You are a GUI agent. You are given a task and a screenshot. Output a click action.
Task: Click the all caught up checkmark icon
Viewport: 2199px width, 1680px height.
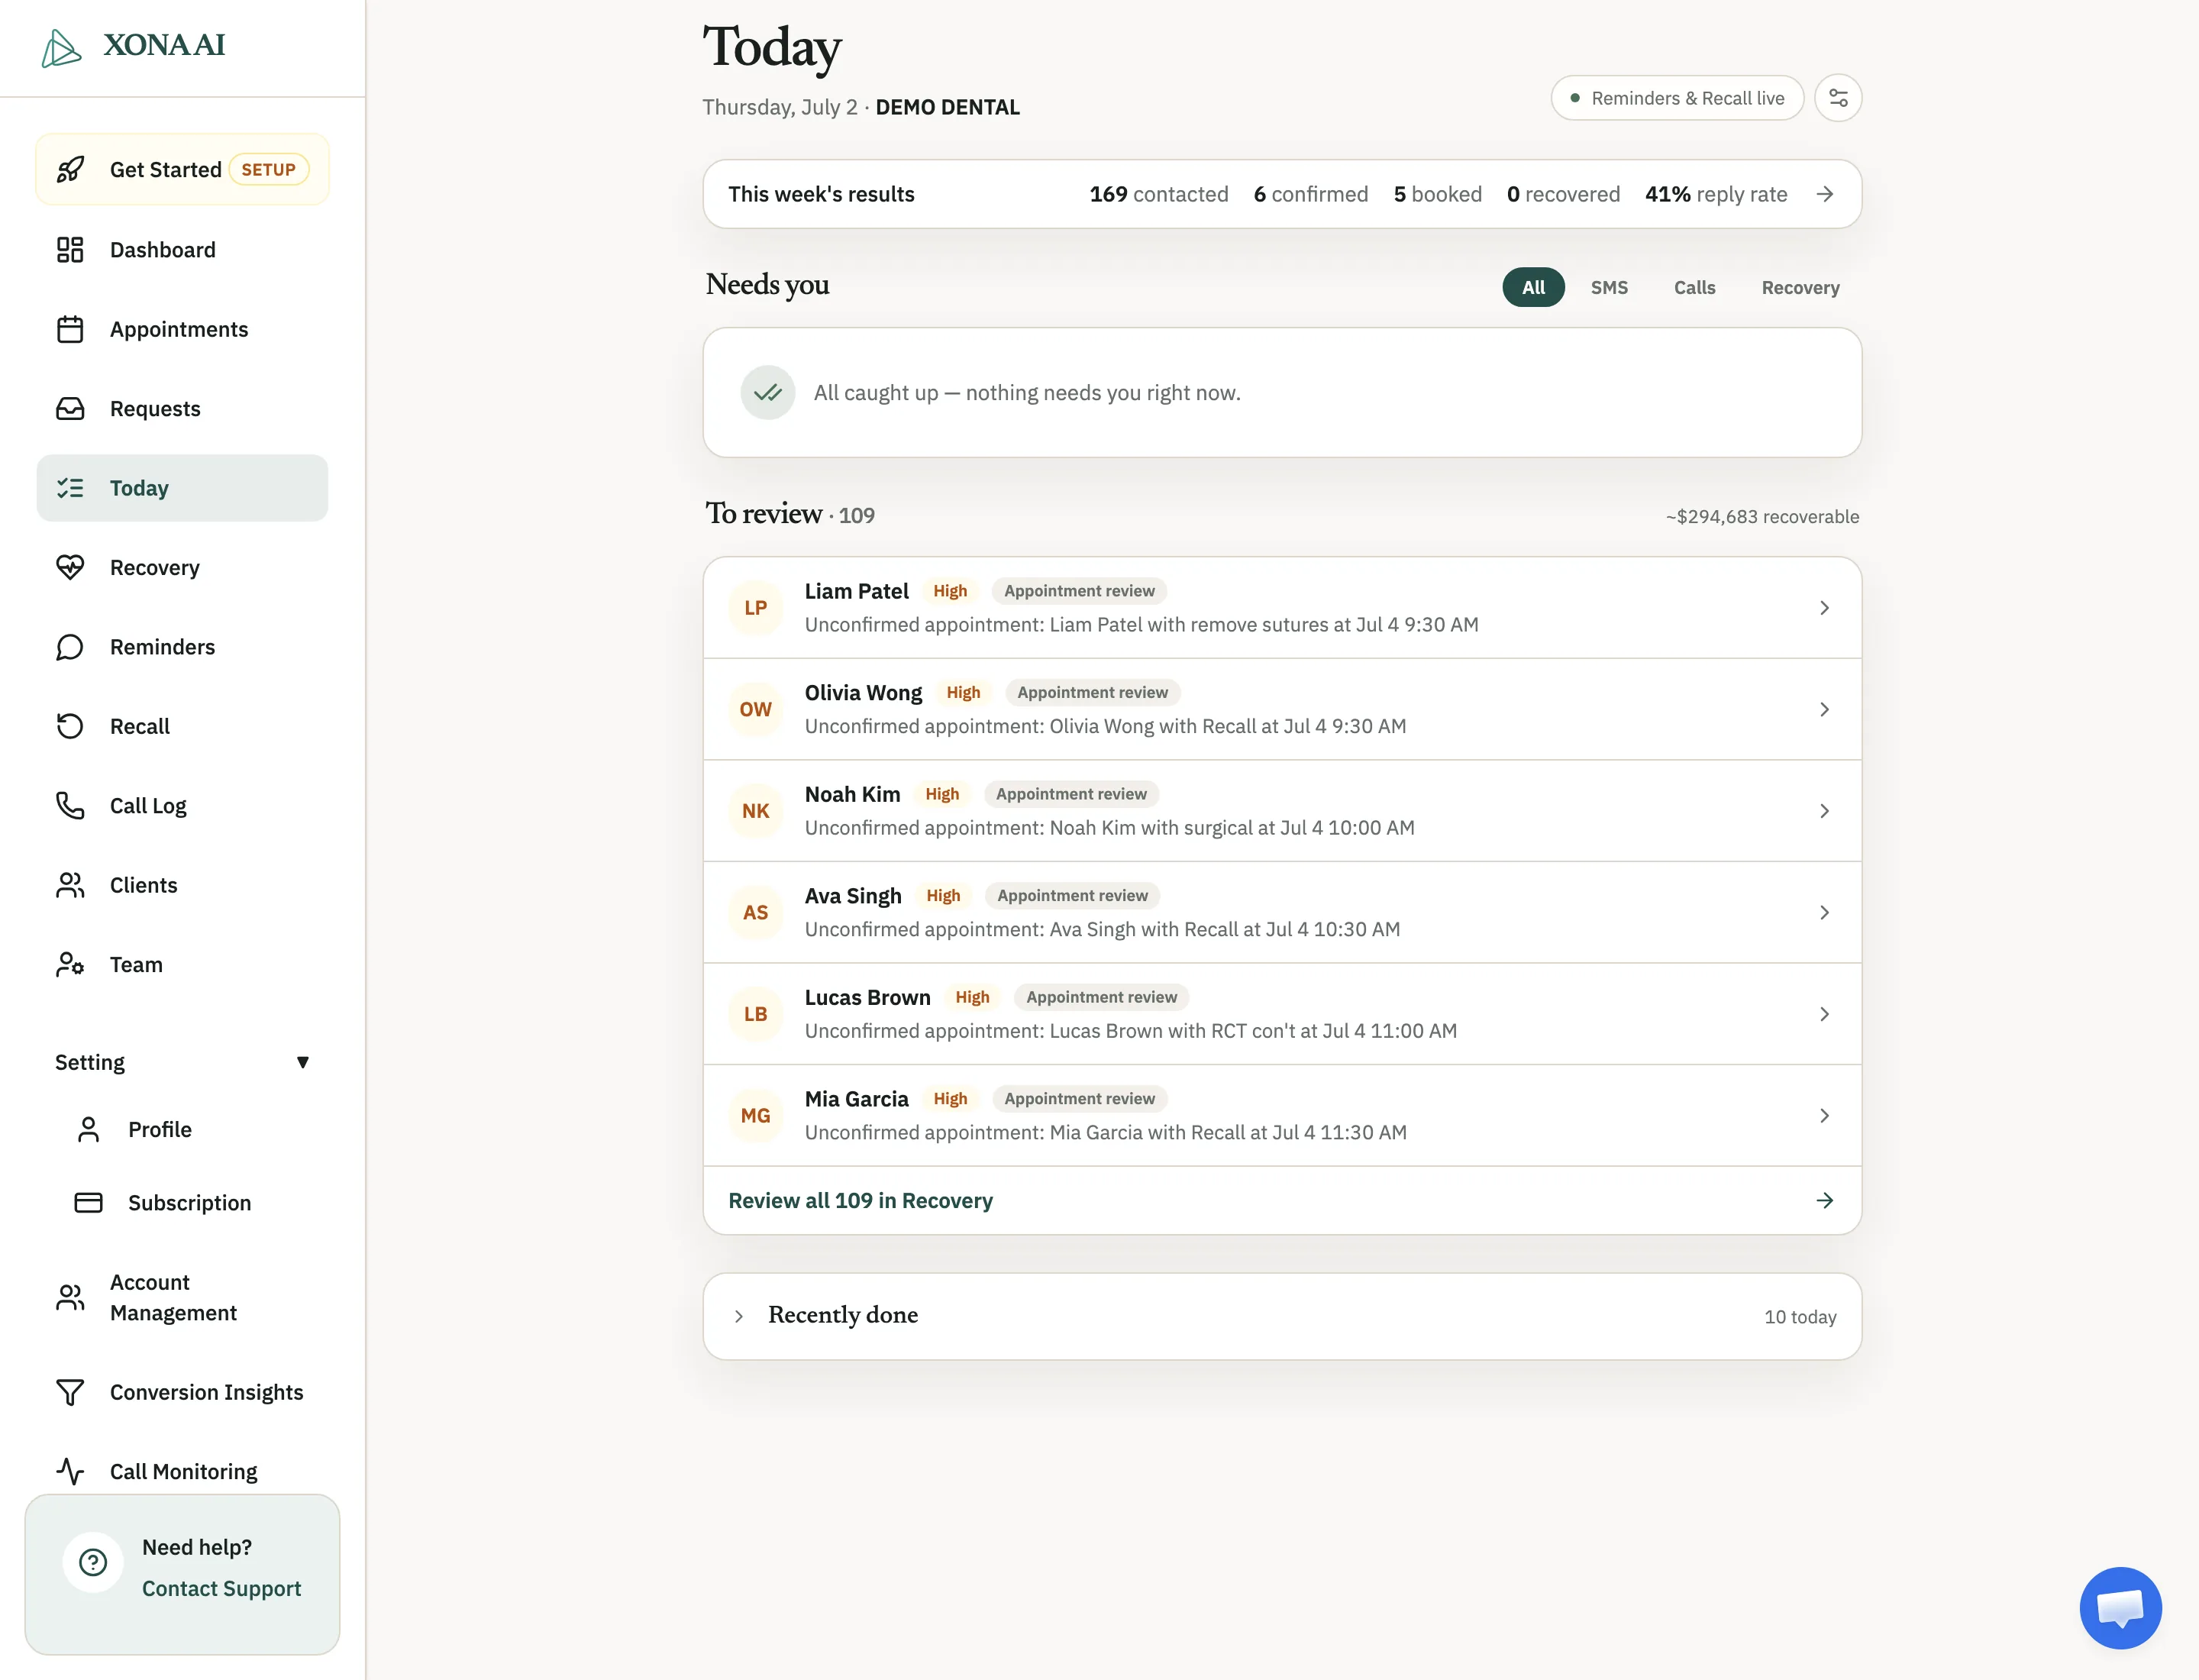tap(768, 392)
